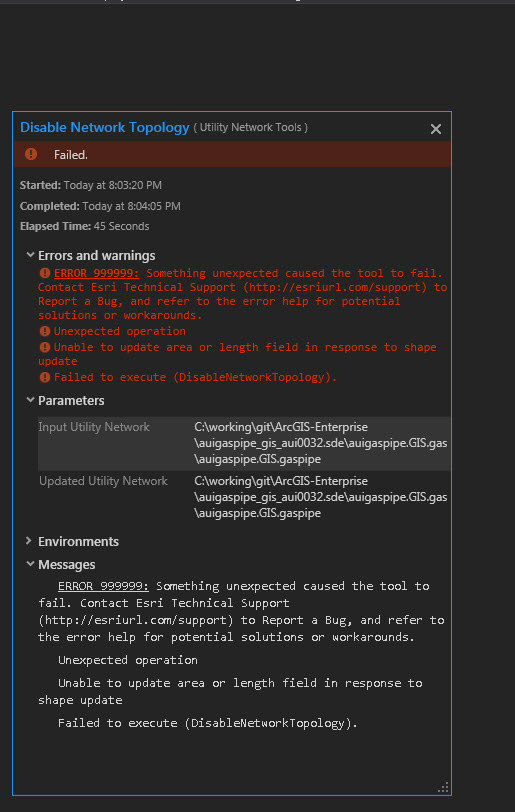Click the Failed status banner
Screen dimensions: 515x812
(232, 154)
